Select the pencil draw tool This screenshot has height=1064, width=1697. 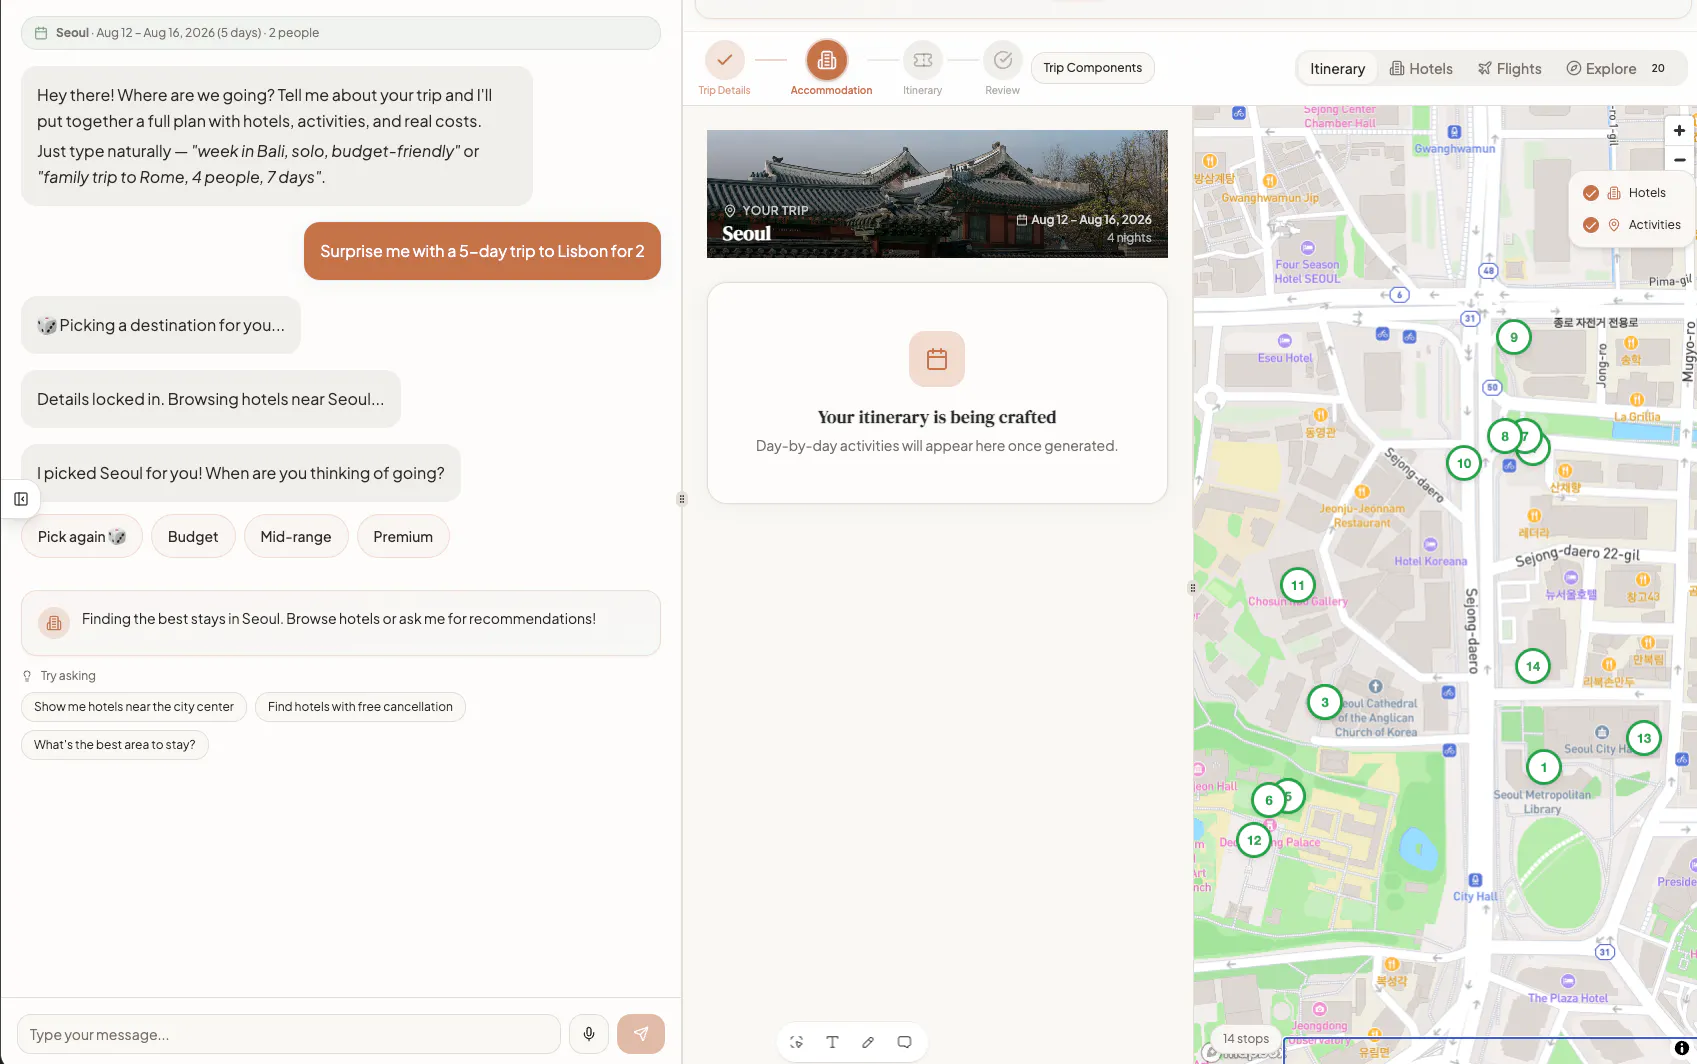(x=868, y=1042)
